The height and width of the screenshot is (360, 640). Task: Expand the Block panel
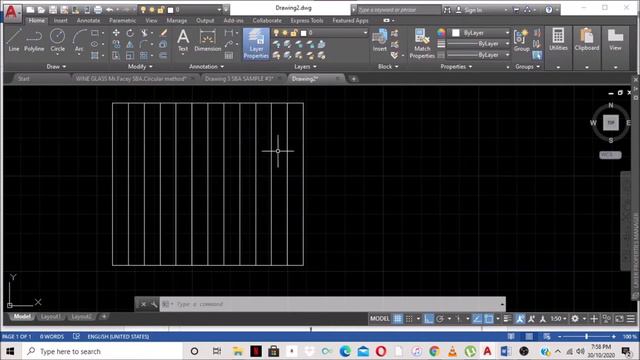(388, 67)
